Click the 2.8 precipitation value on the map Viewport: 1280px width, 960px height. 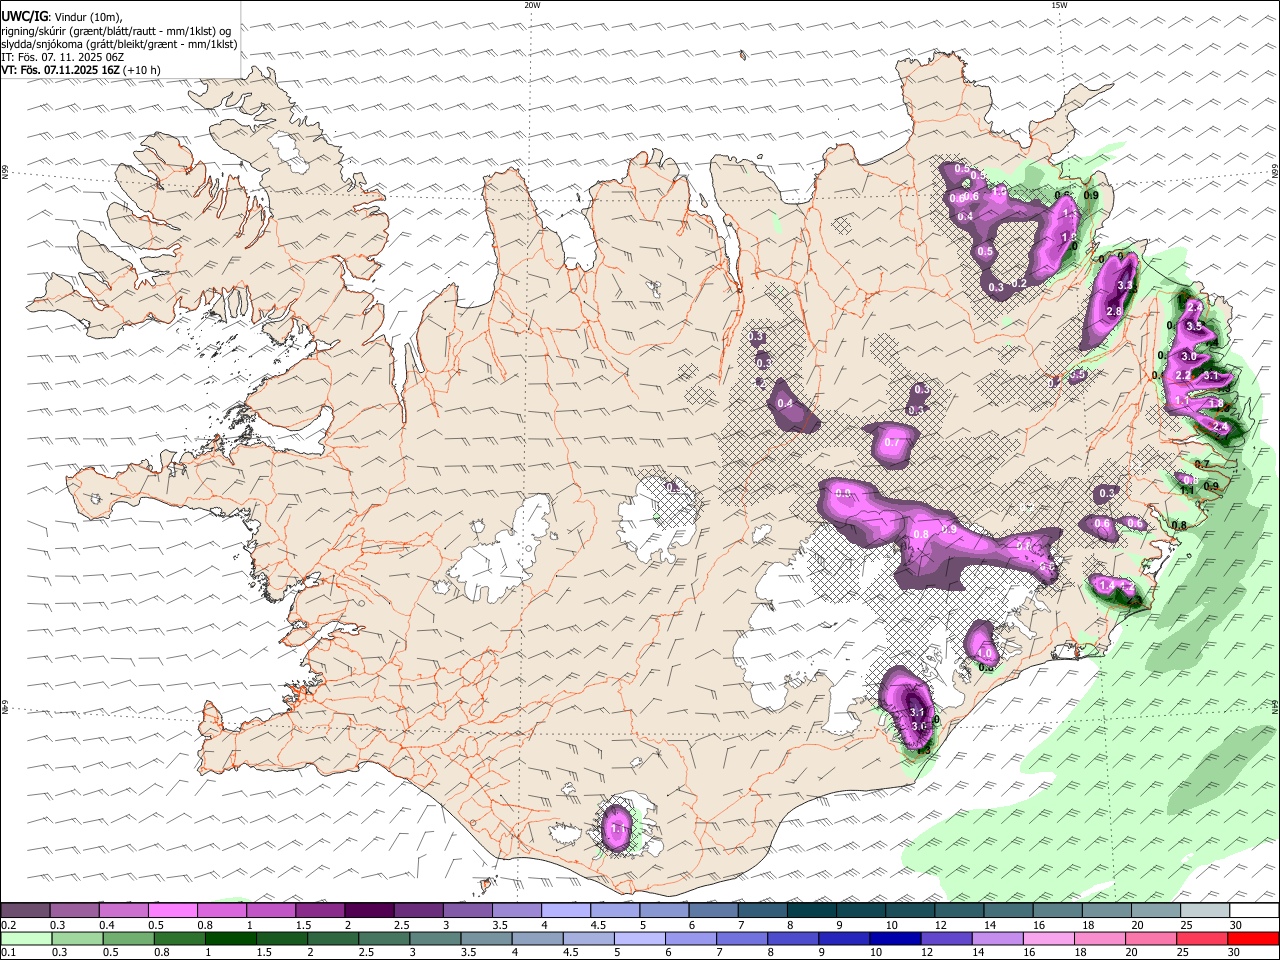(x=1114, y=312)
